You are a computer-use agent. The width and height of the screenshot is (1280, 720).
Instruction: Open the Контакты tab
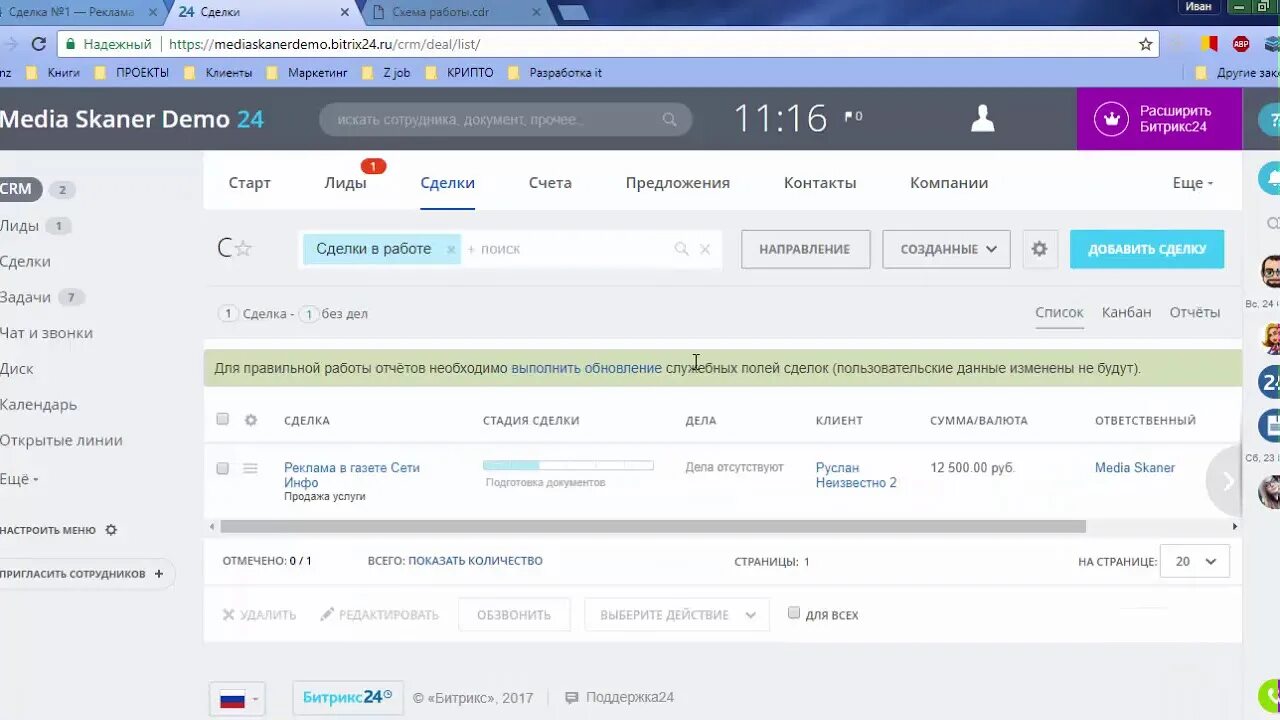click(x=820, y=183)
